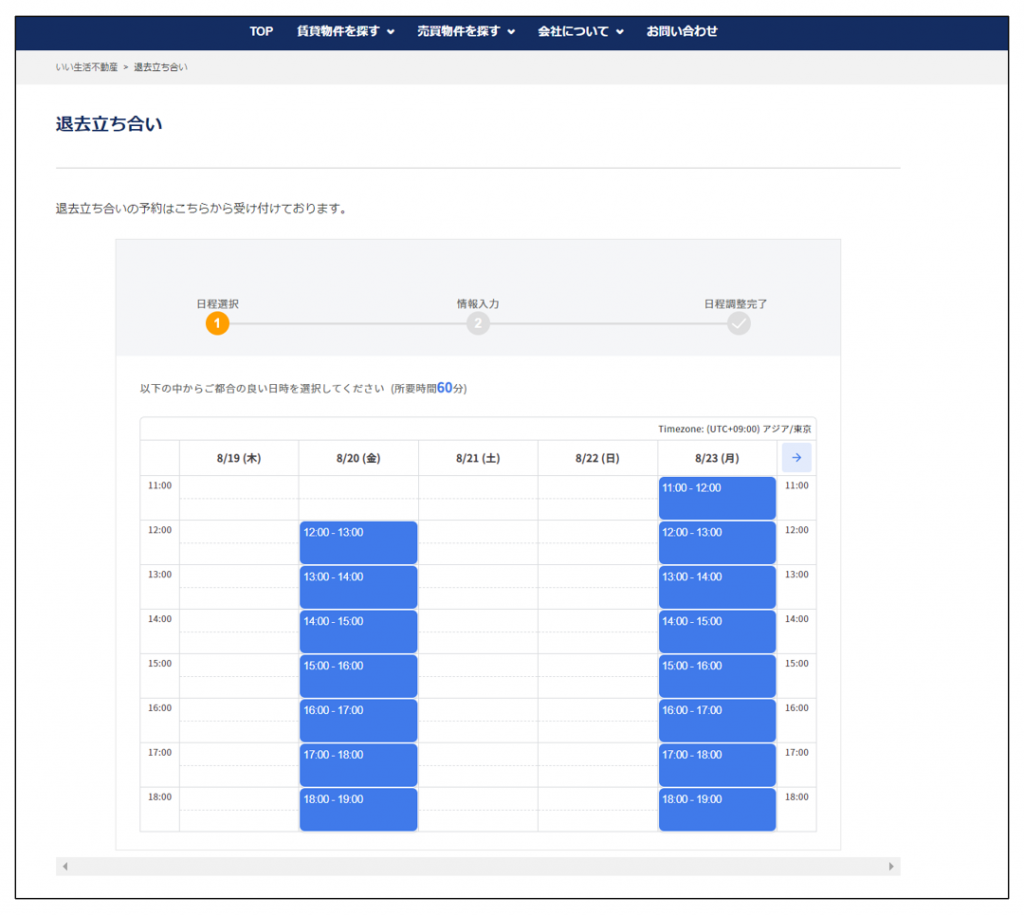Go to TOP in navigation bar

[261, 31]
